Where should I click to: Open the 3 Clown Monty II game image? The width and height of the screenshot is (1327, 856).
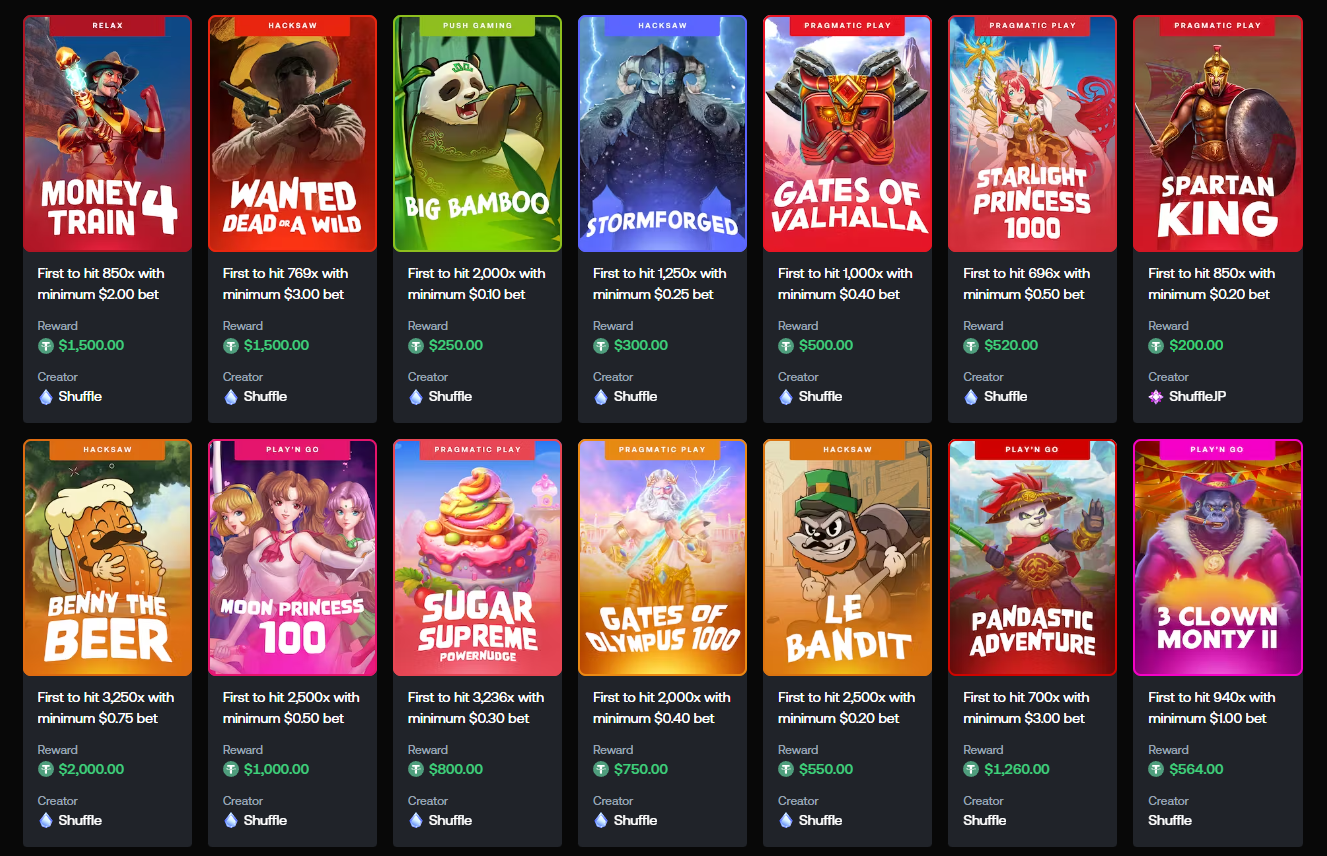1217,557
